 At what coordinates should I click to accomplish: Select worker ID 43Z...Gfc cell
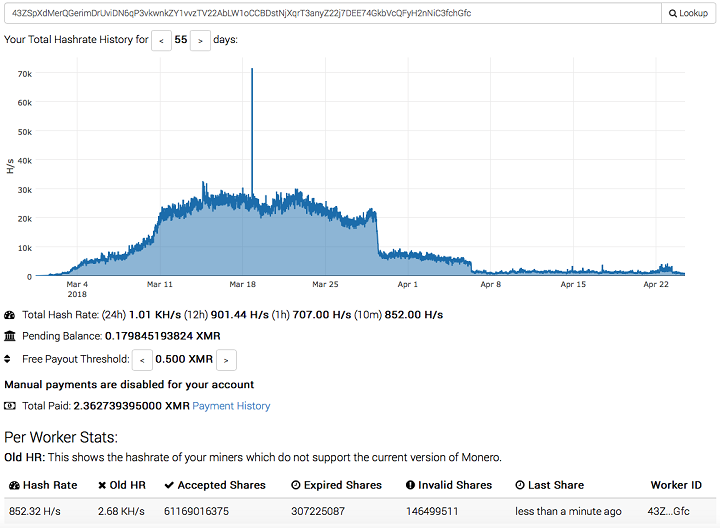[x=669, y=511]
